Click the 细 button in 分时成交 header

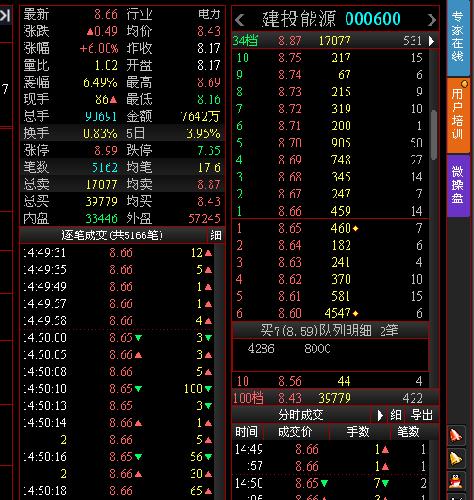[396, 415]
